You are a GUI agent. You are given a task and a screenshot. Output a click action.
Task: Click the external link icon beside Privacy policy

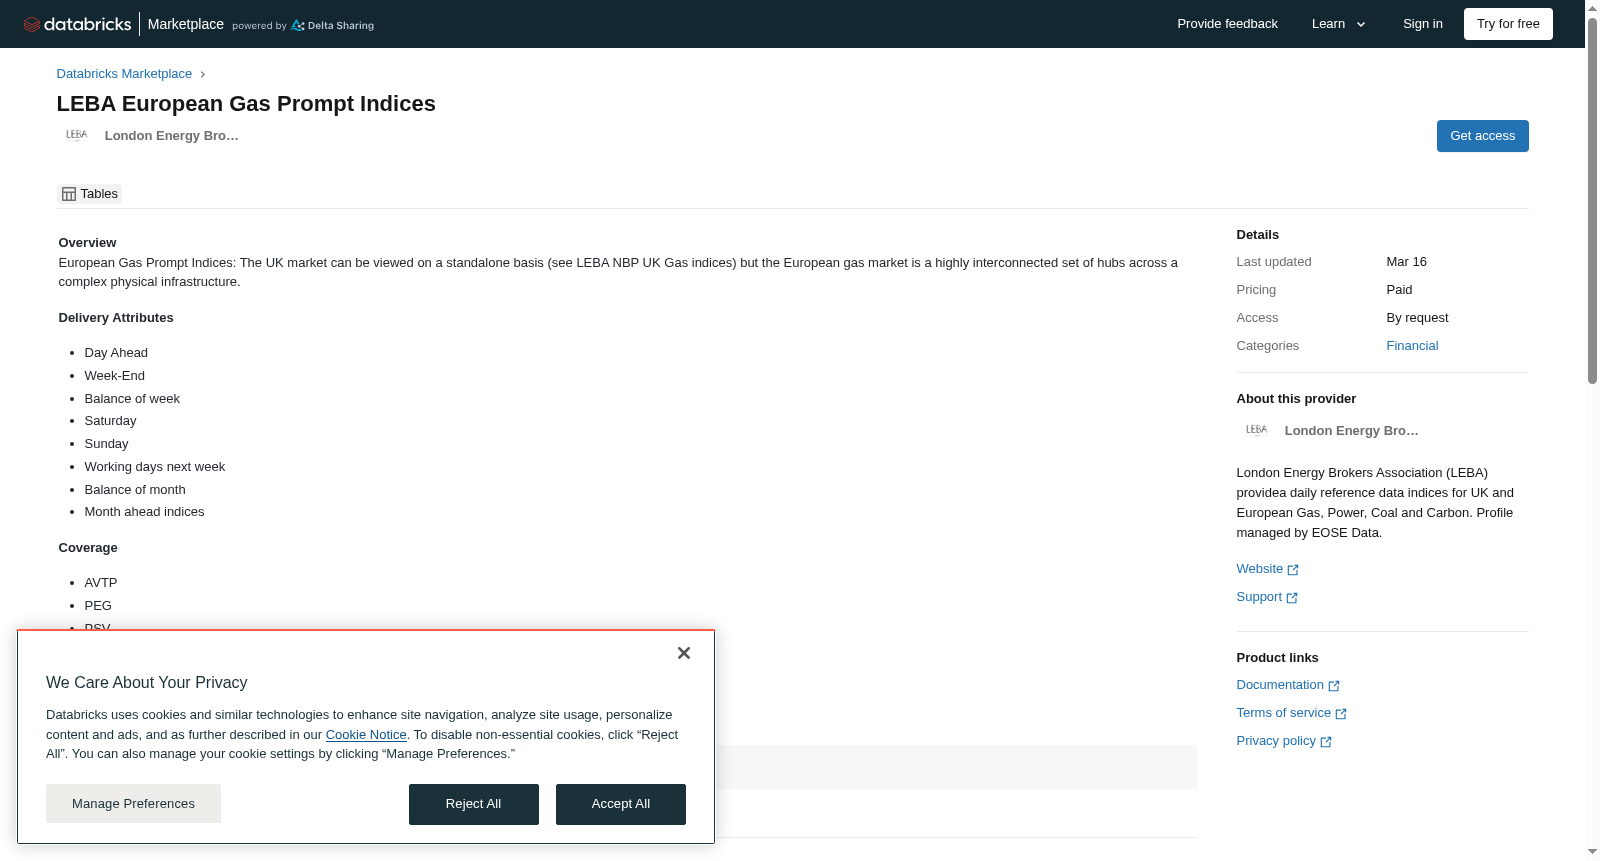(x=1326, y=742)
